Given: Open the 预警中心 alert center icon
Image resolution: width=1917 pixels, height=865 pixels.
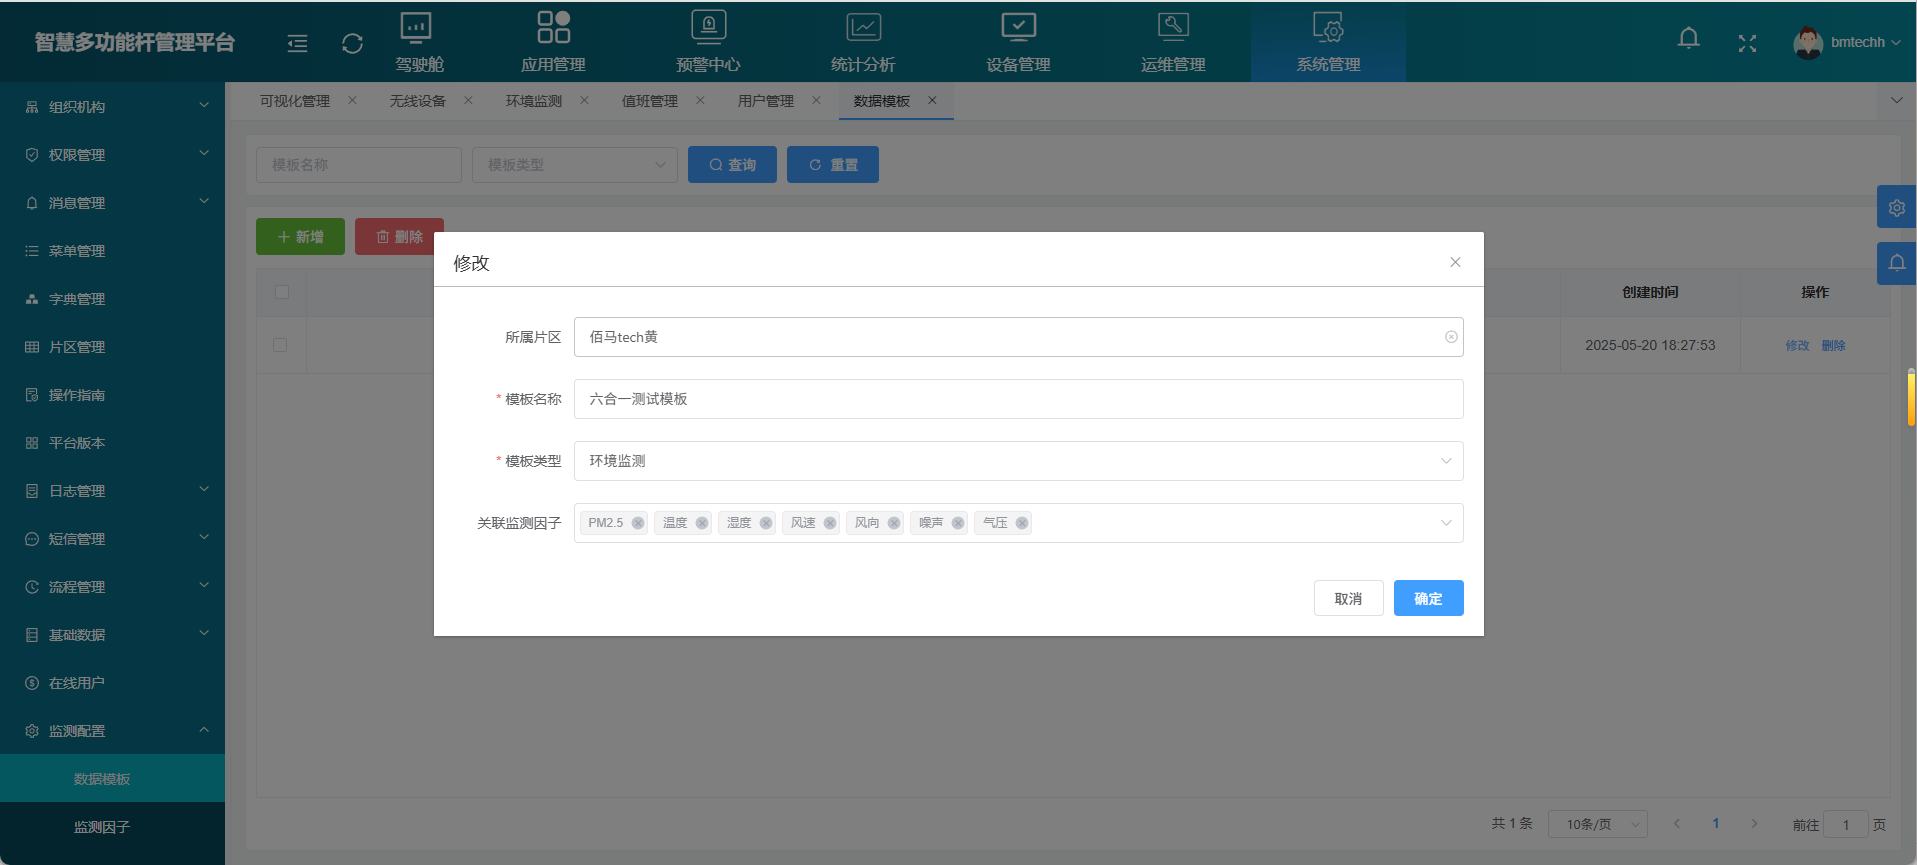Looking at the screenshot, I should coord(708,28).
